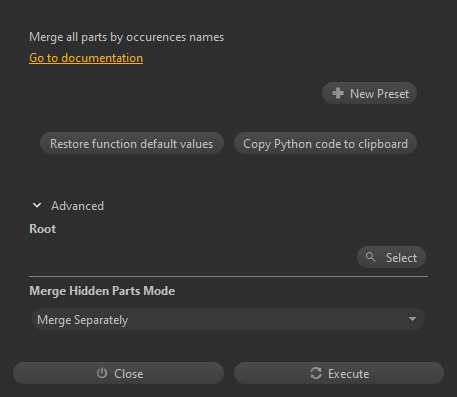This screenshot has width=457, height=397.
Task: Collapse the Advanced section with its chevron
Action: point(37,205)
